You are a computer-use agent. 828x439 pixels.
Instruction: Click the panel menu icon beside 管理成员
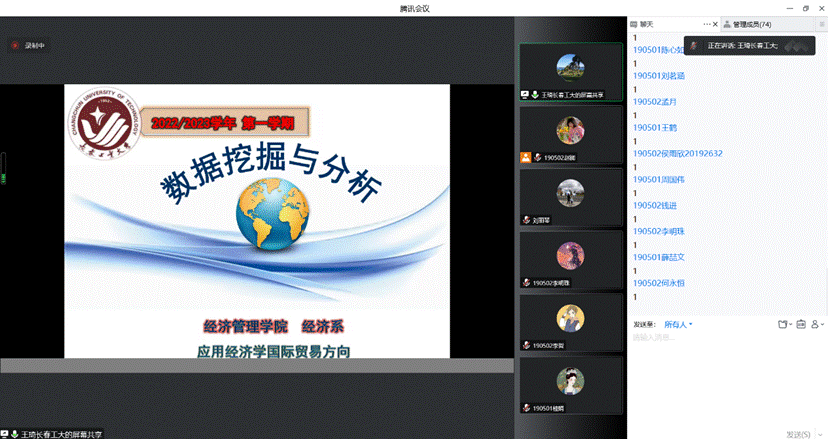click(x=819, y=24)
